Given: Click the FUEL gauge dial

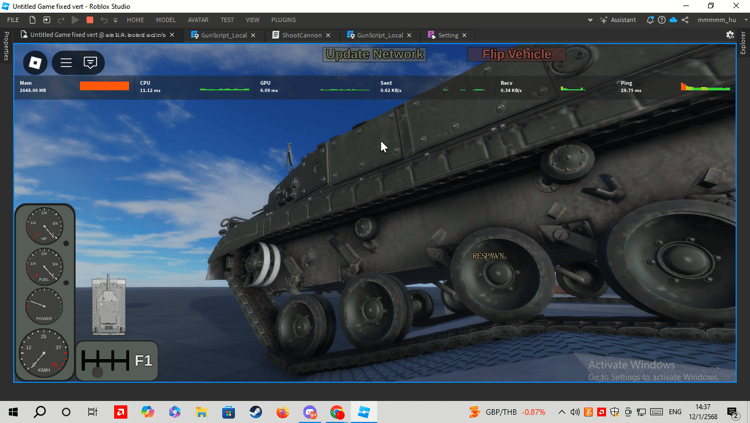Looking at the screenshot, I should [x=44, y=266].
